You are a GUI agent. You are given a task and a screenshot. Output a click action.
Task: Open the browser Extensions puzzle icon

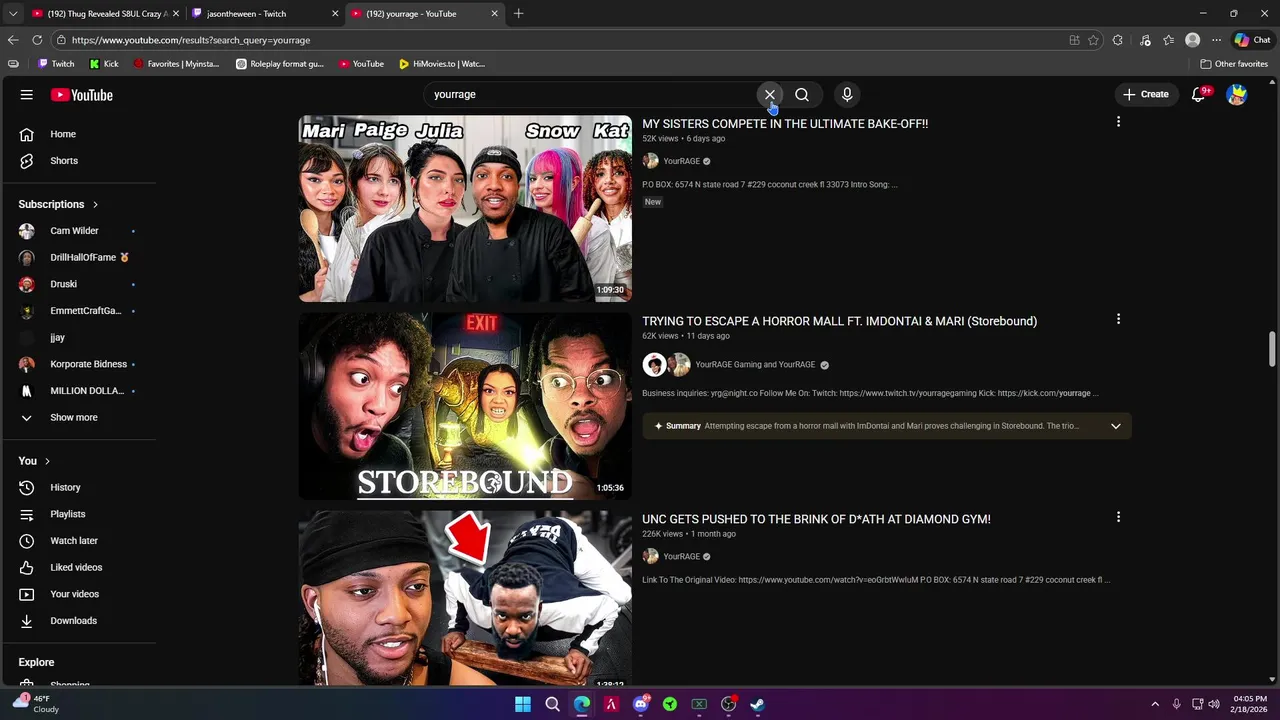click(1118, 40)
